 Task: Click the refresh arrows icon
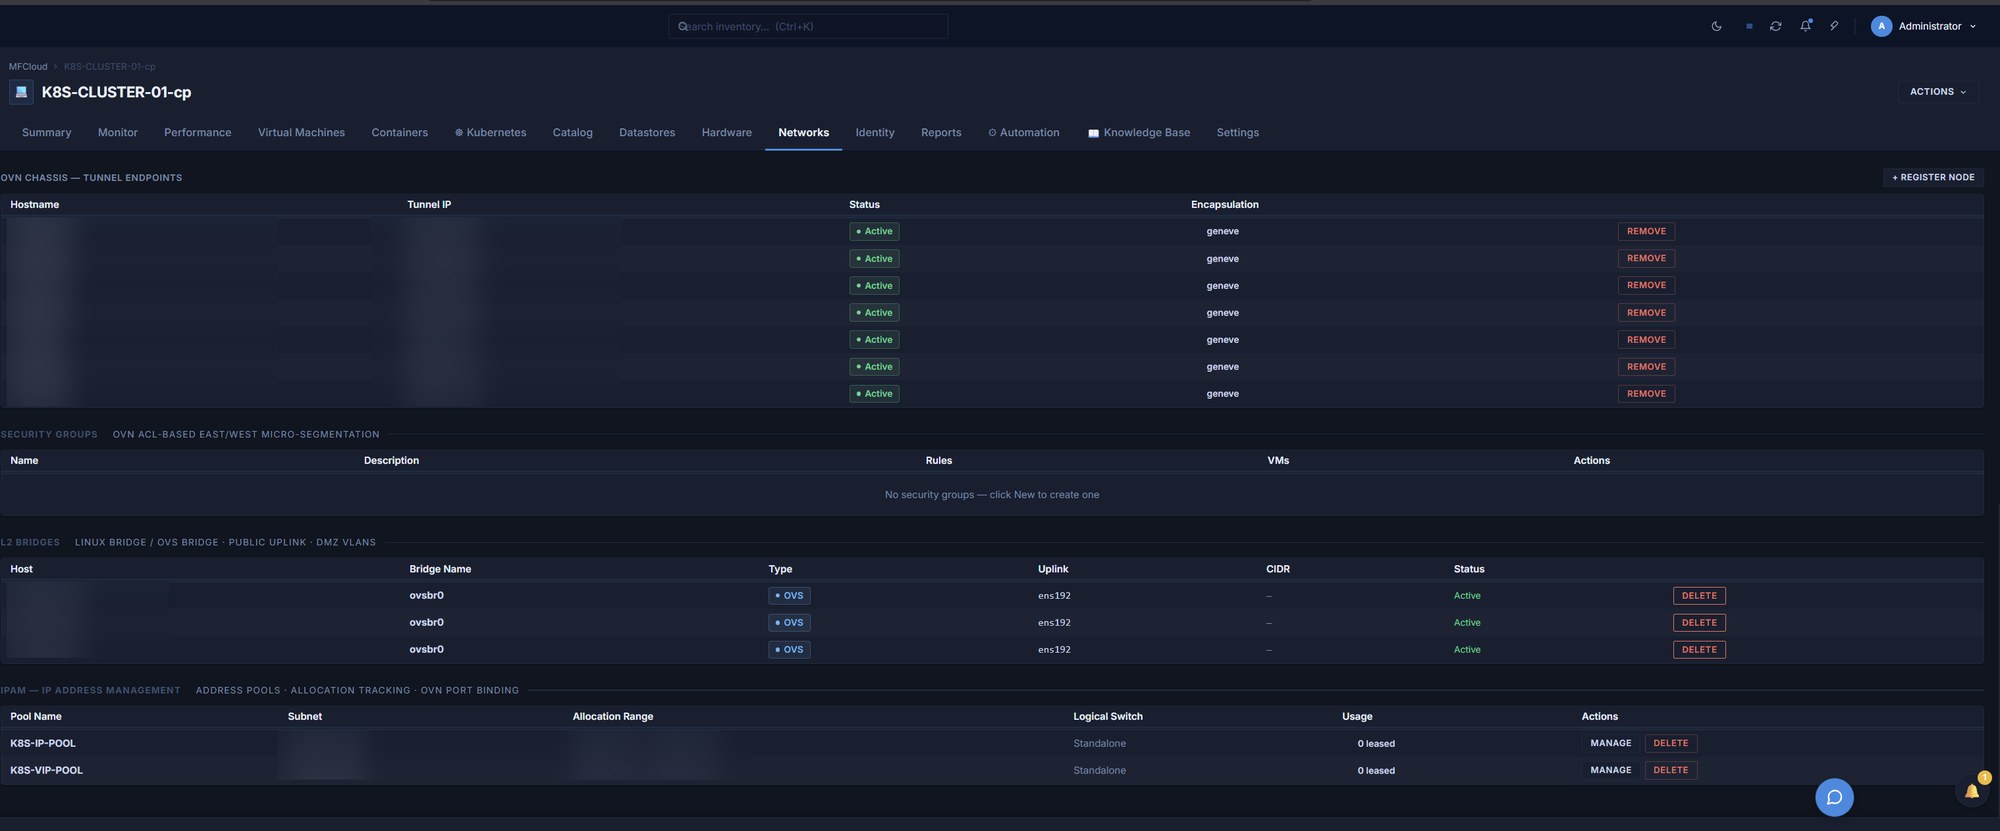point(1775,27)
